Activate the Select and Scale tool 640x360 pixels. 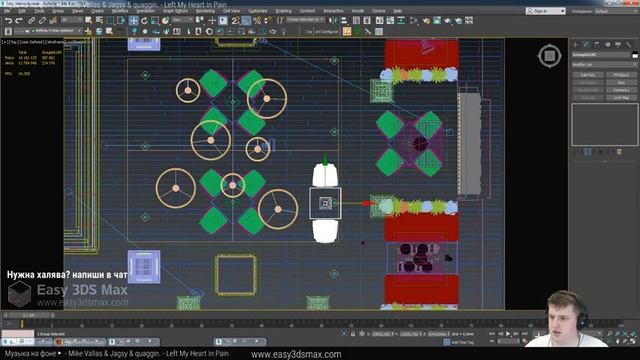tap(155, 20)
